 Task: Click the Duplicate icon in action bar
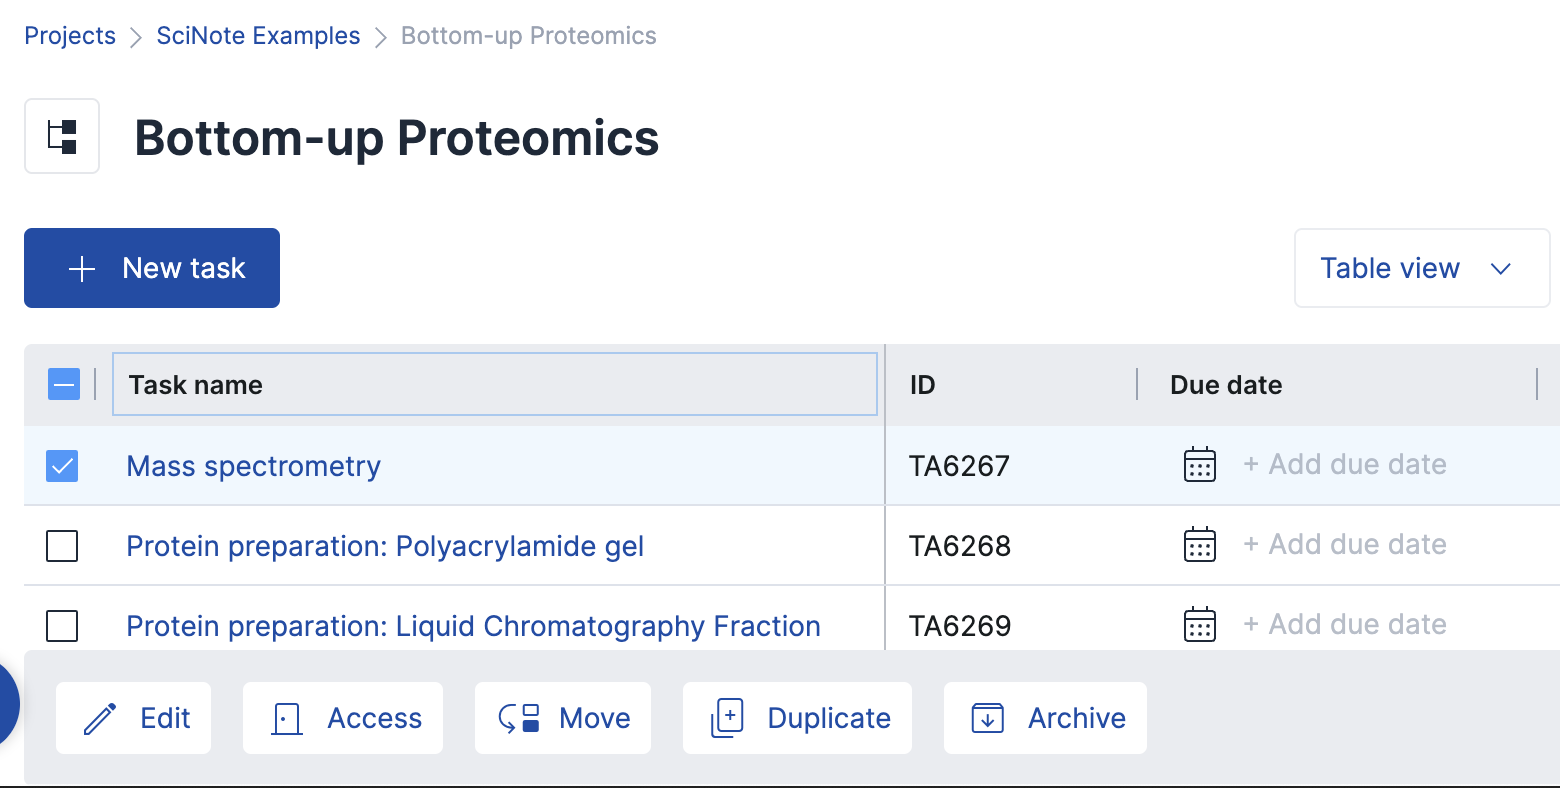point(727,718)
